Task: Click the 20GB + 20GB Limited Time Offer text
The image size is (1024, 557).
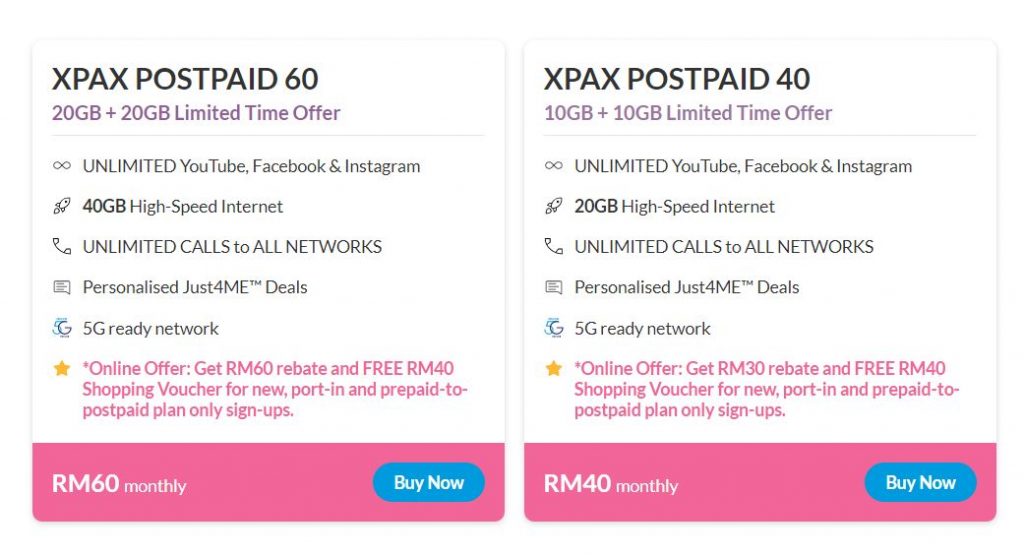Action: [x=196, y=113]
